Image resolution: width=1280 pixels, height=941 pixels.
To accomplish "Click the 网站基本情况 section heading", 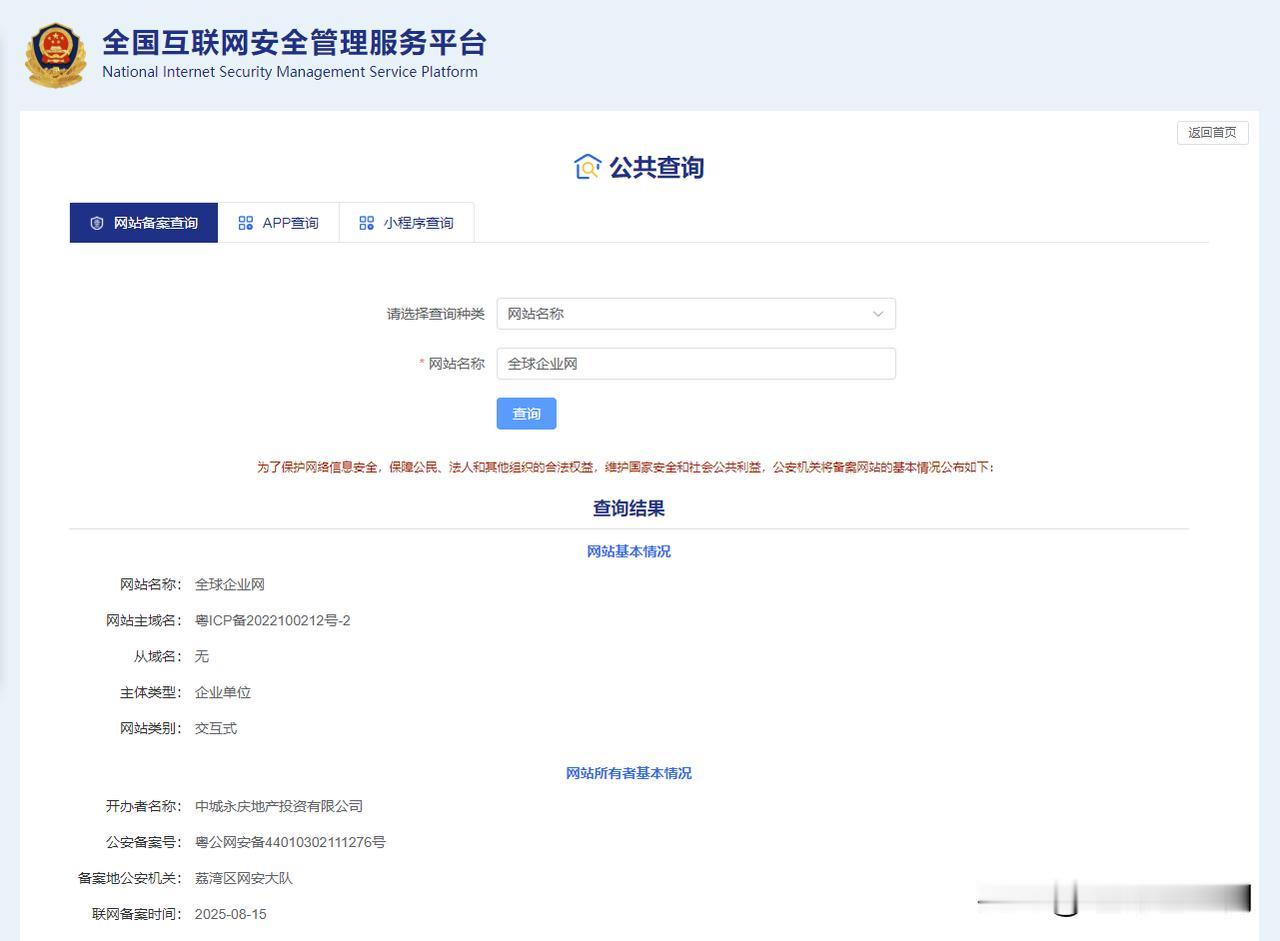I will pos(629,552).
